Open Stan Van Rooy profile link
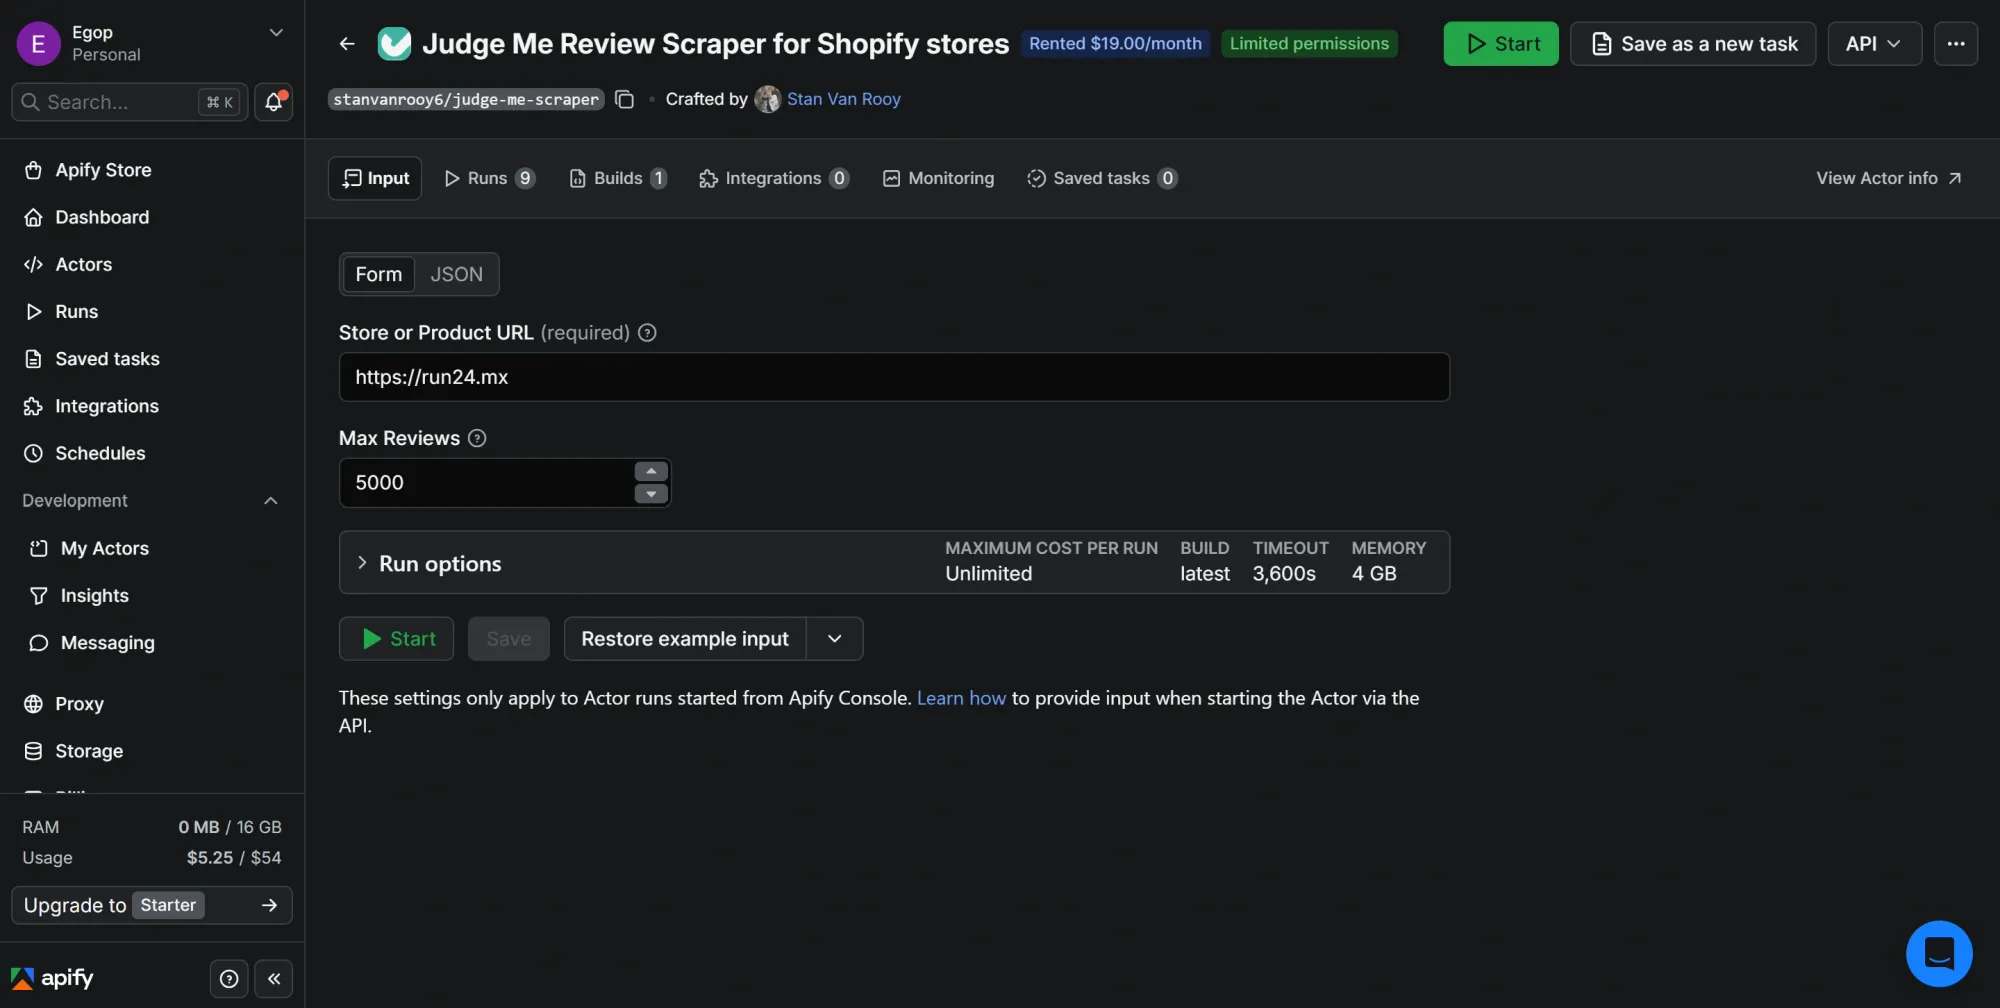This screenshot has width=2000, height=1008. (843, 99)
